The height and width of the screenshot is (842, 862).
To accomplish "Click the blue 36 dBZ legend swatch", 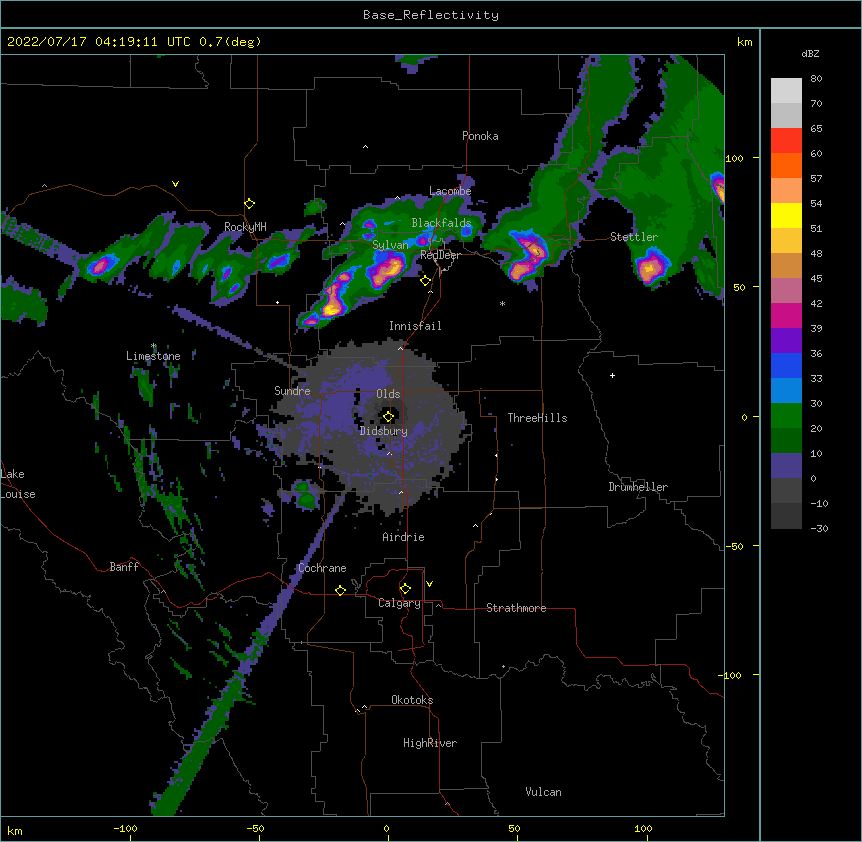I will (x=786, y=365).
